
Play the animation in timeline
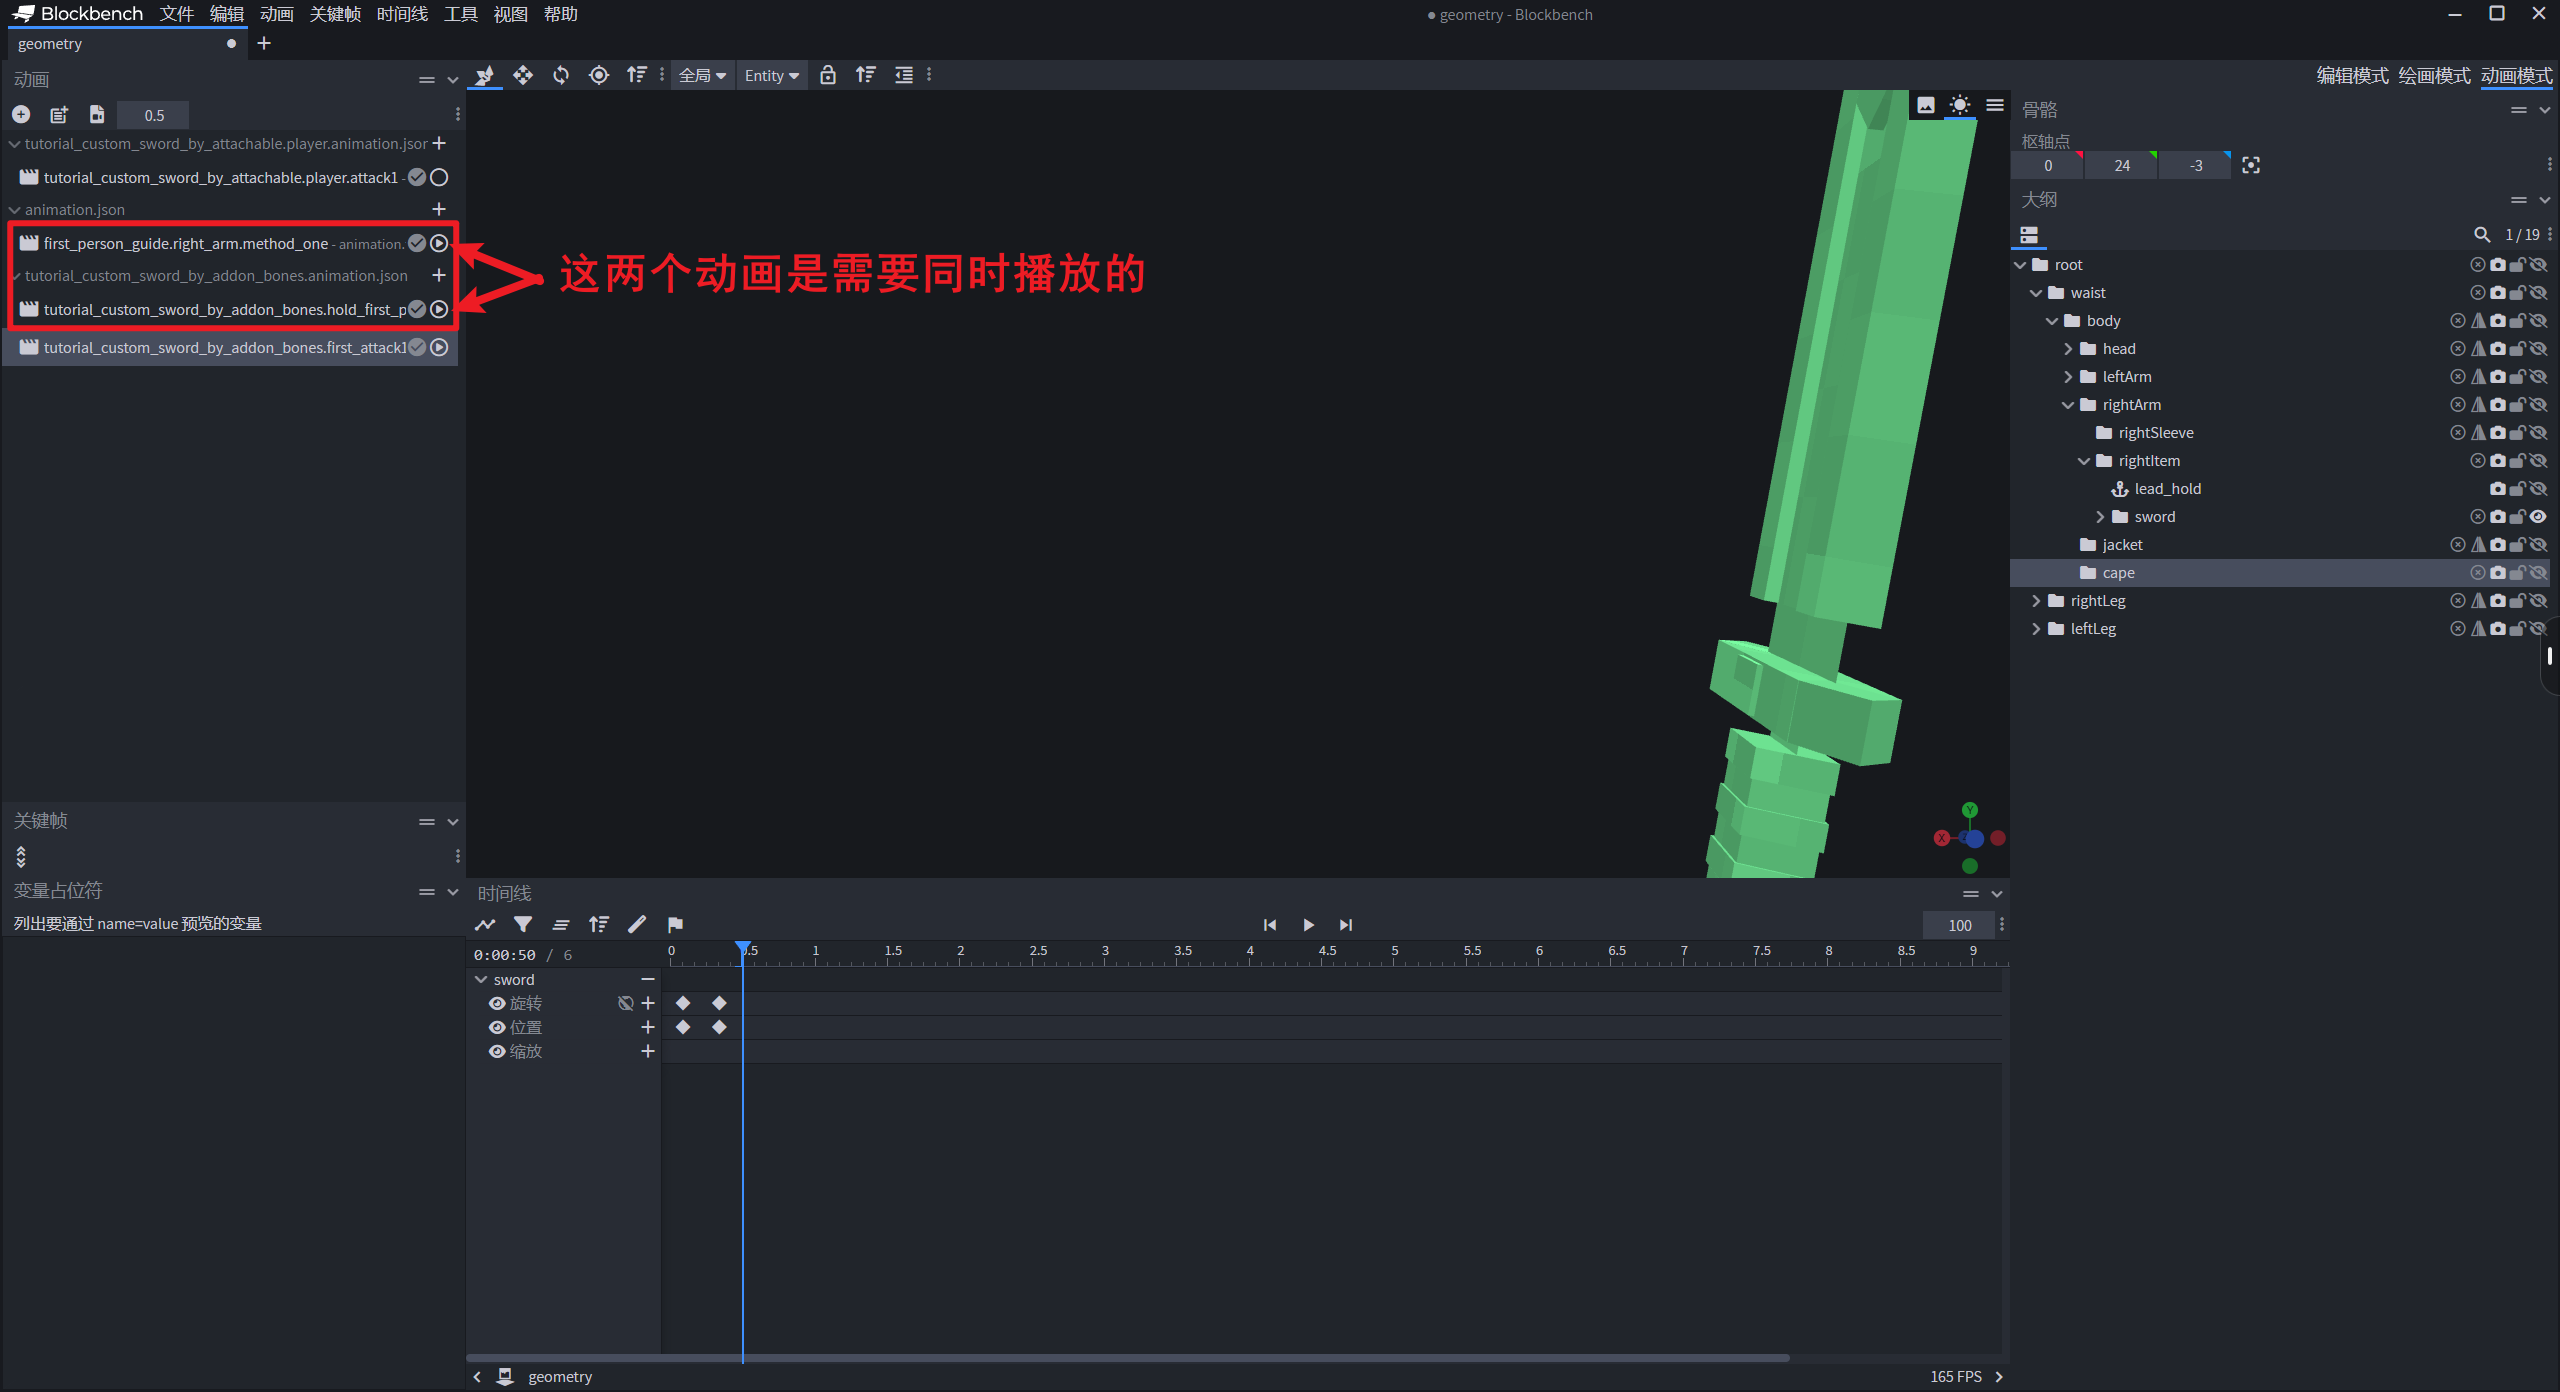pos(1308,925)
